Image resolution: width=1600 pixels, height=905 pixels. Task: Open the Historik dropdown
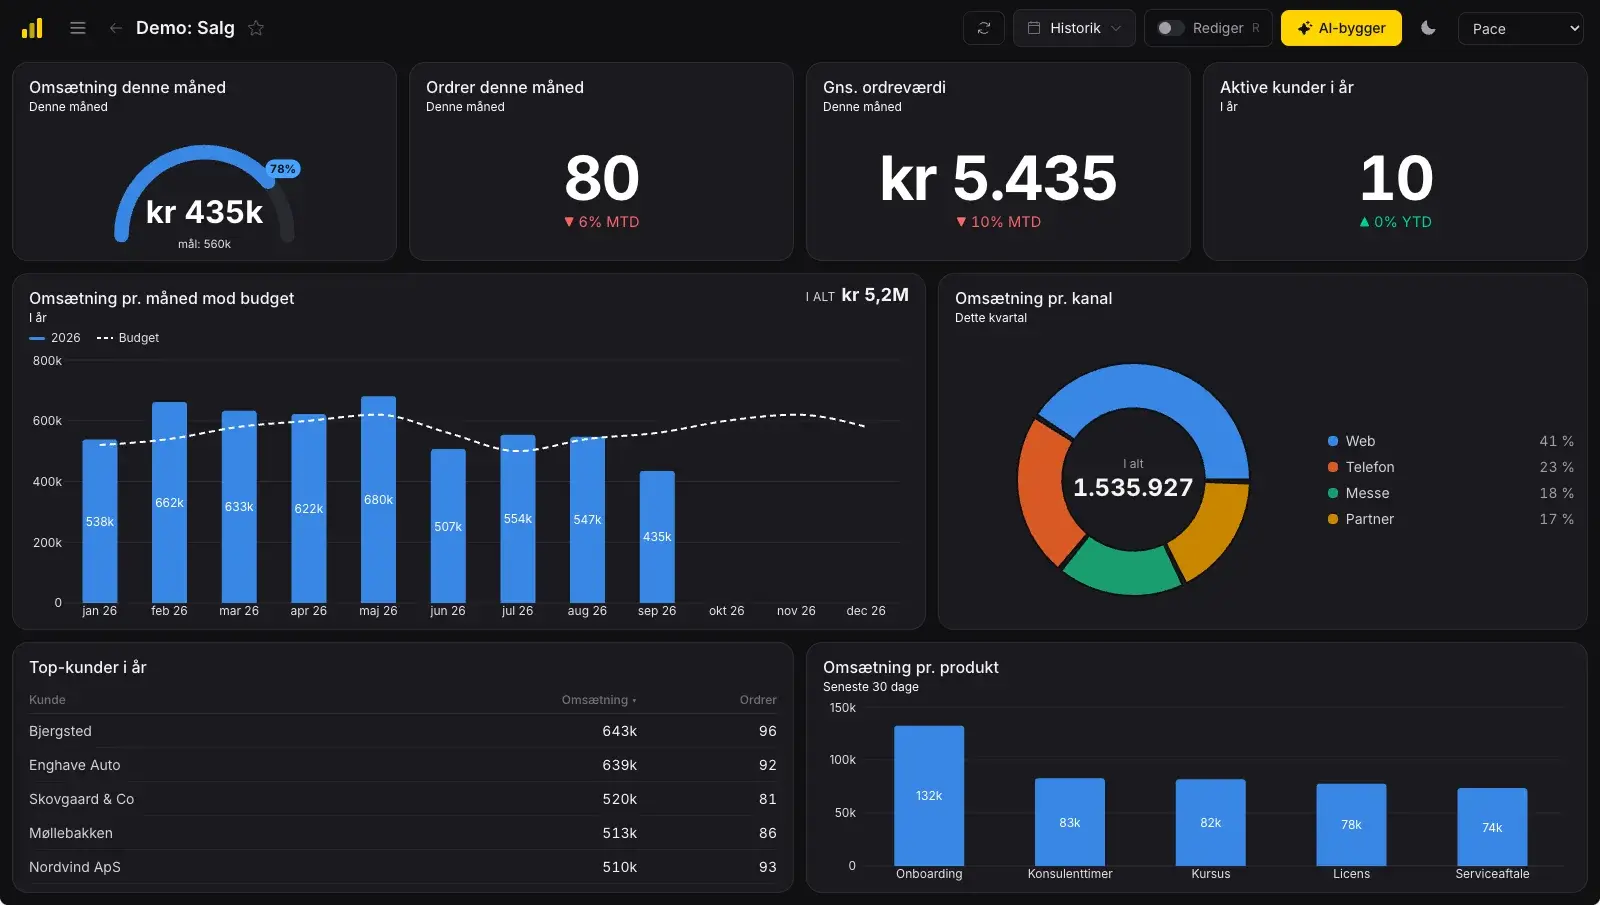1074,28
